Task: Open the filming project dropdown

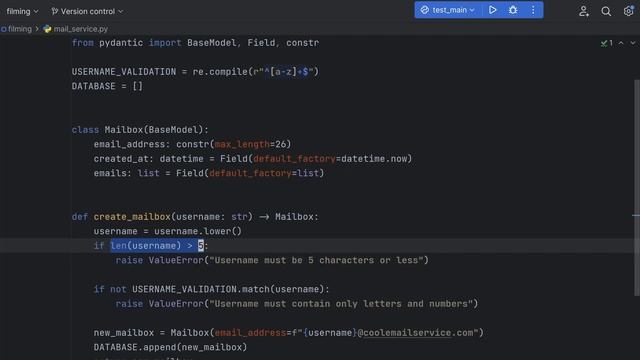Action: [x=22, y=11]
